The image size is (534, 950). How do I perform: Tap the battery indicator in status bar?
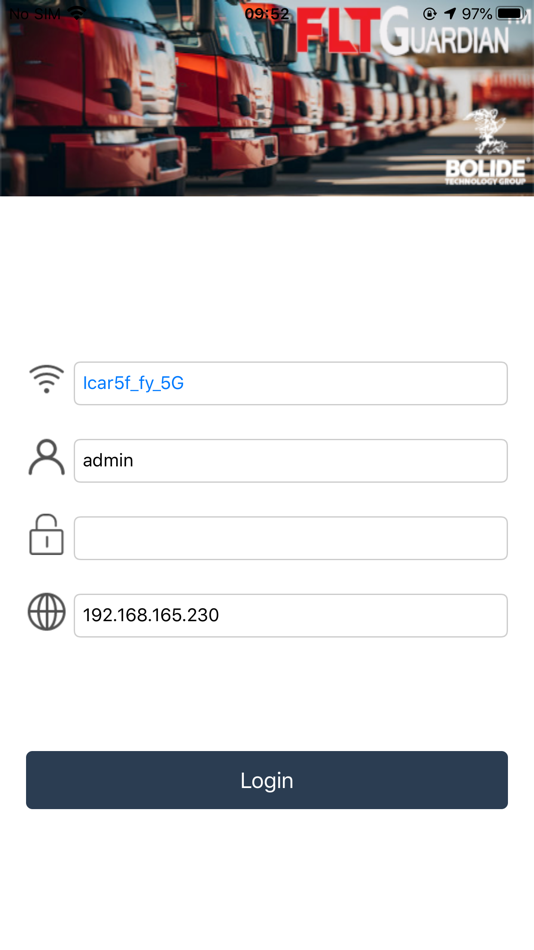[511, 13]
